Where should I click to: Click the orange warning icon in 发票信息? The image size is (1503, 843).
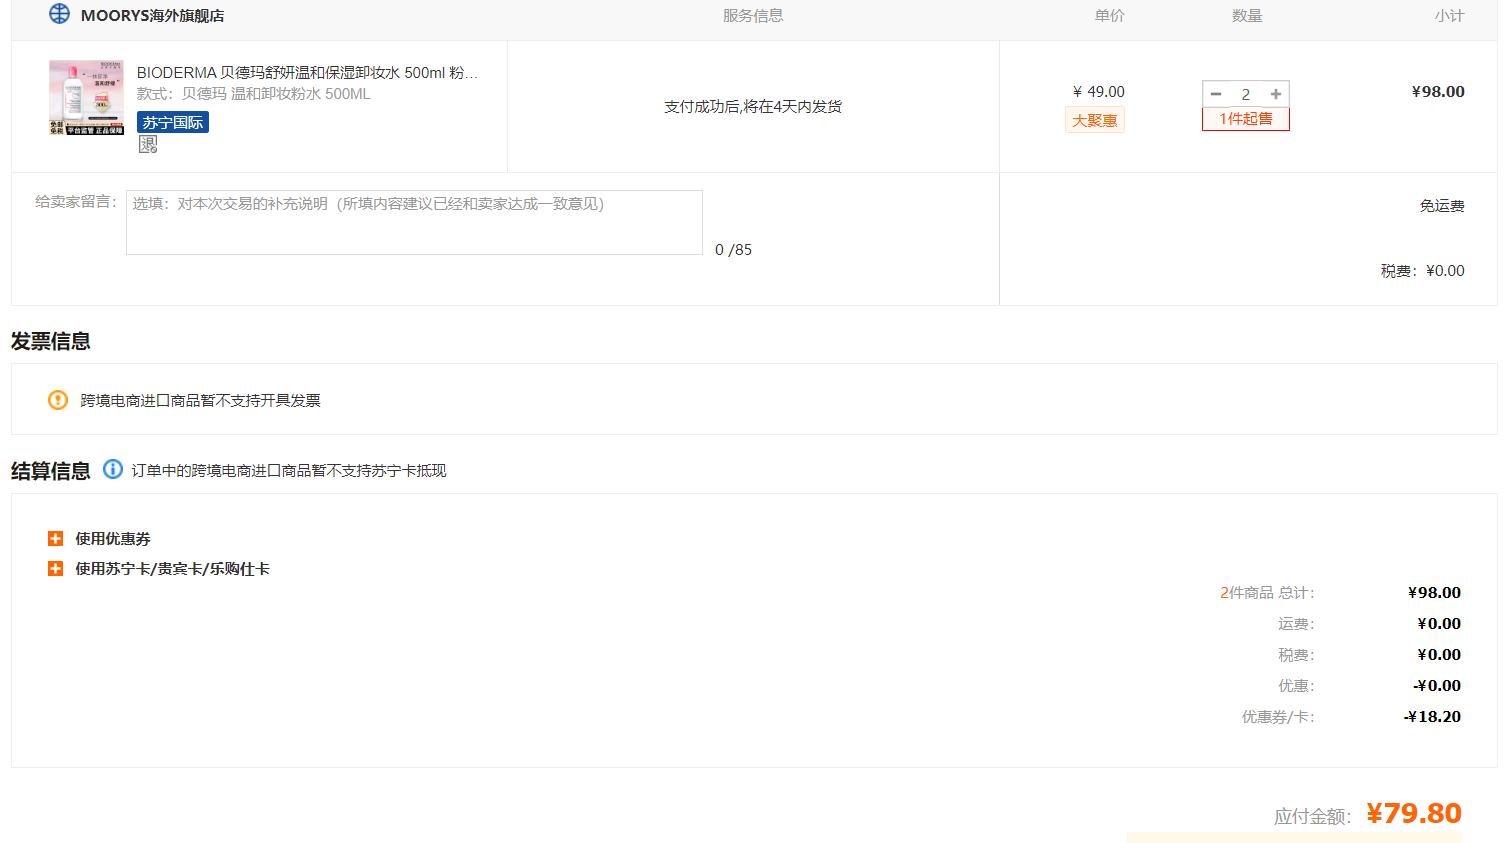pos(58,400)
